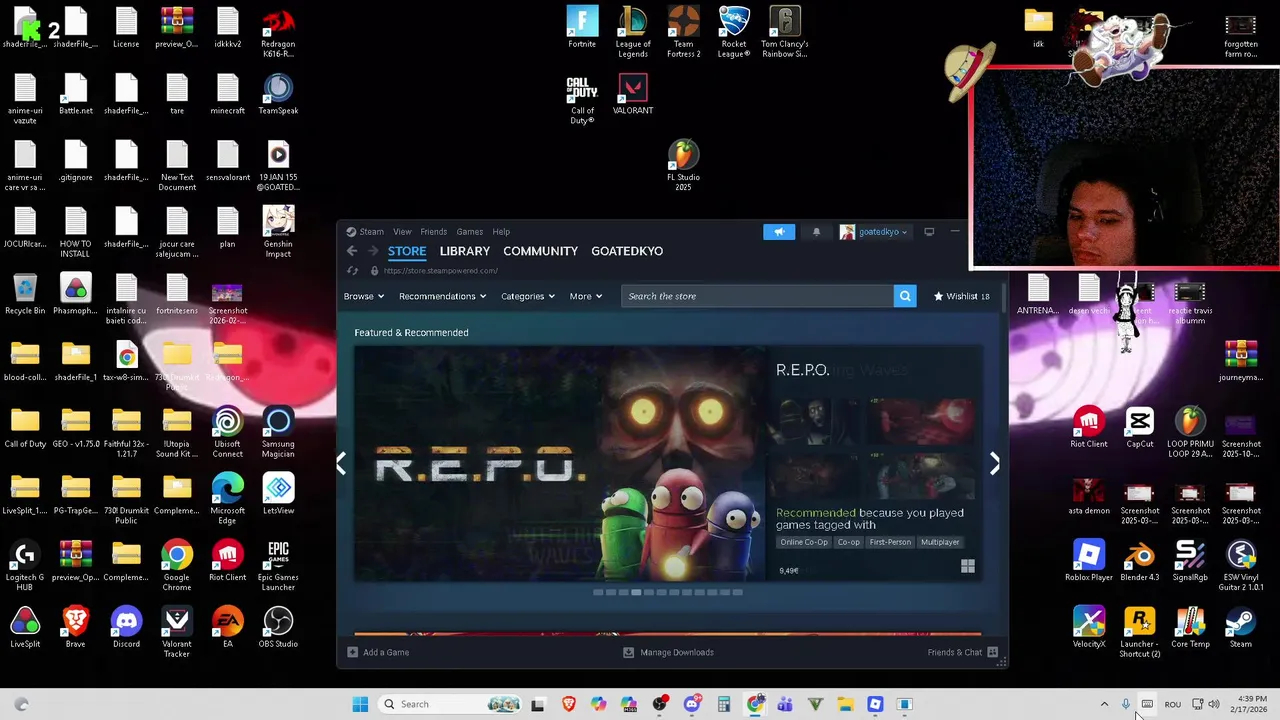Select Recycle Bin desktop icon
This screenshot has height=720, width=1280.
[x=25, y=294]
